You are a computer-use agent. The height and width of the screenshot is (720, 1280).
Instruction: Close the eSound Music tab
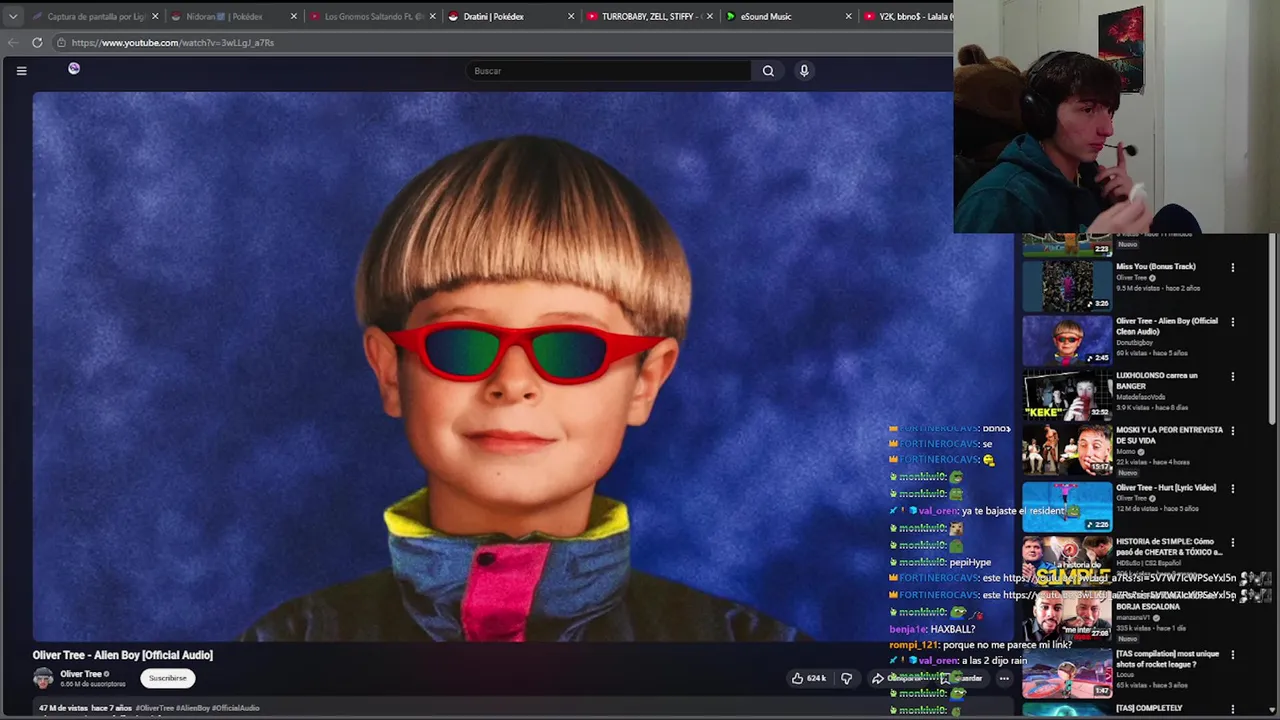tap(848, 16)
